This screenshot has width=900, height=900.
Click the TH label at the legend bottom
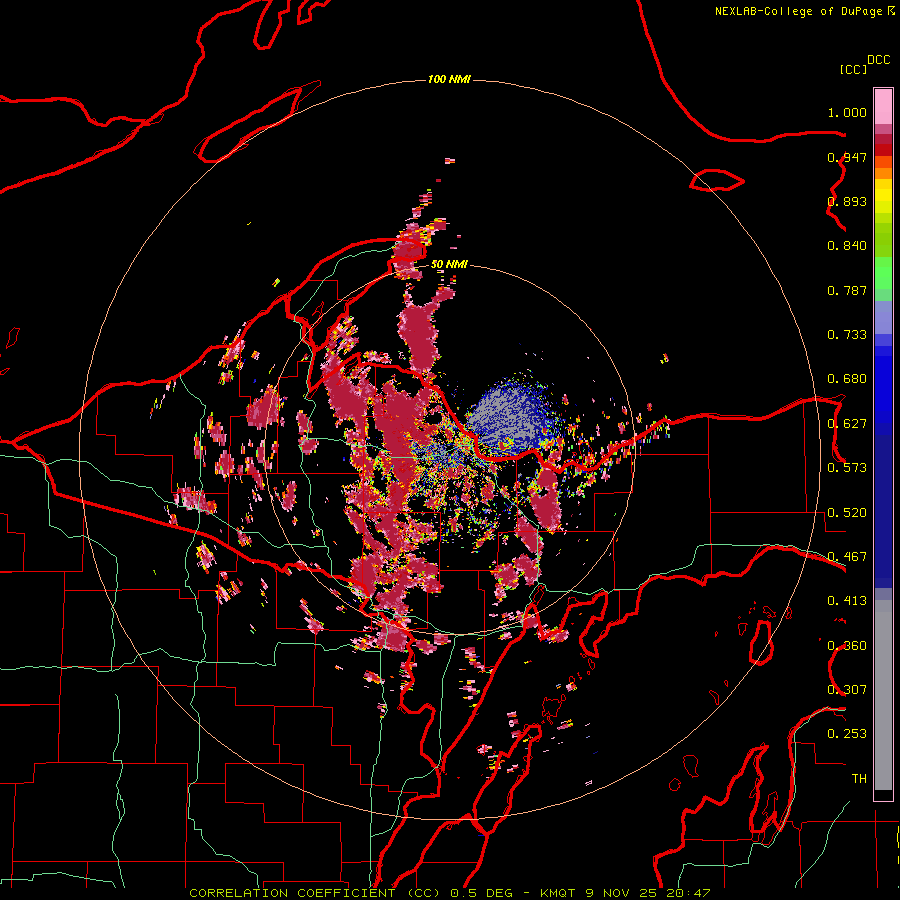point(859,779)
